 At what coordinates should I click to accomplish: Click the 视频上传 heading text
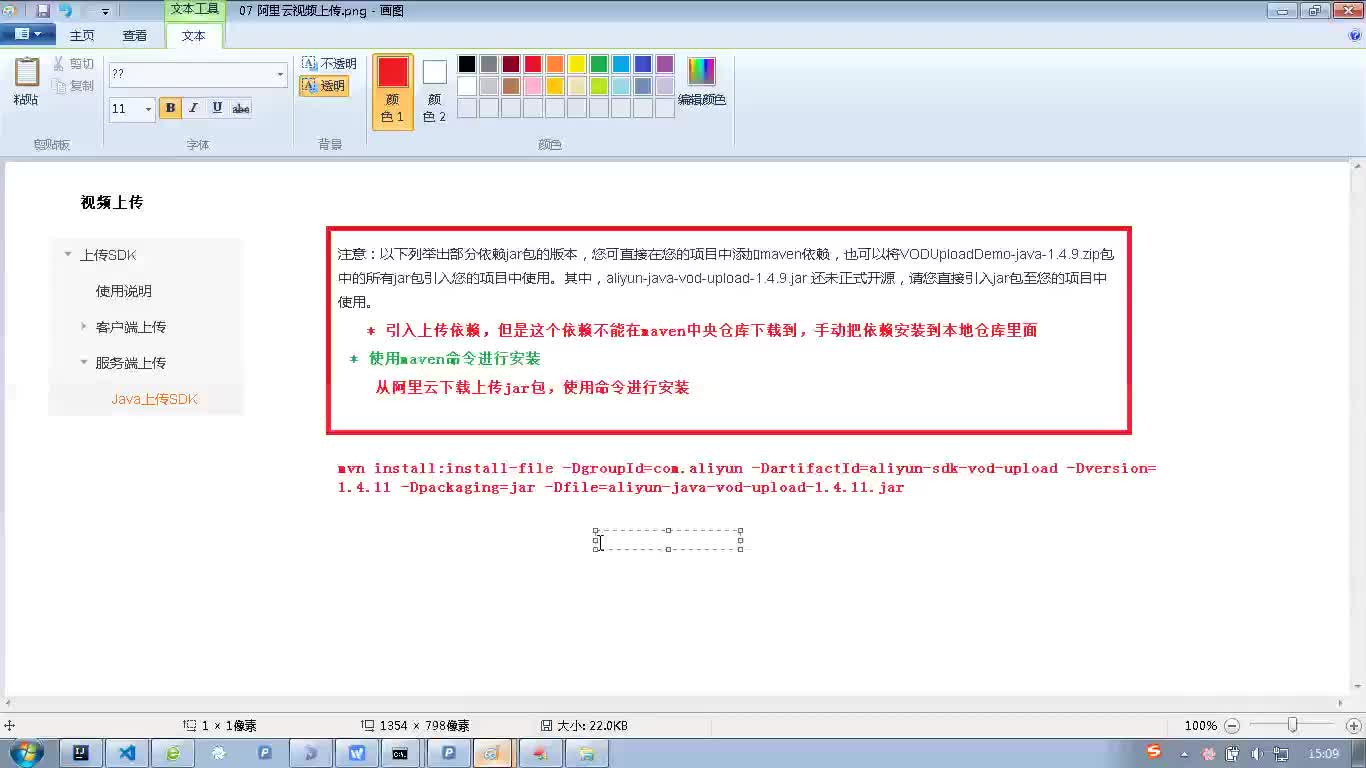click(112, 202)
